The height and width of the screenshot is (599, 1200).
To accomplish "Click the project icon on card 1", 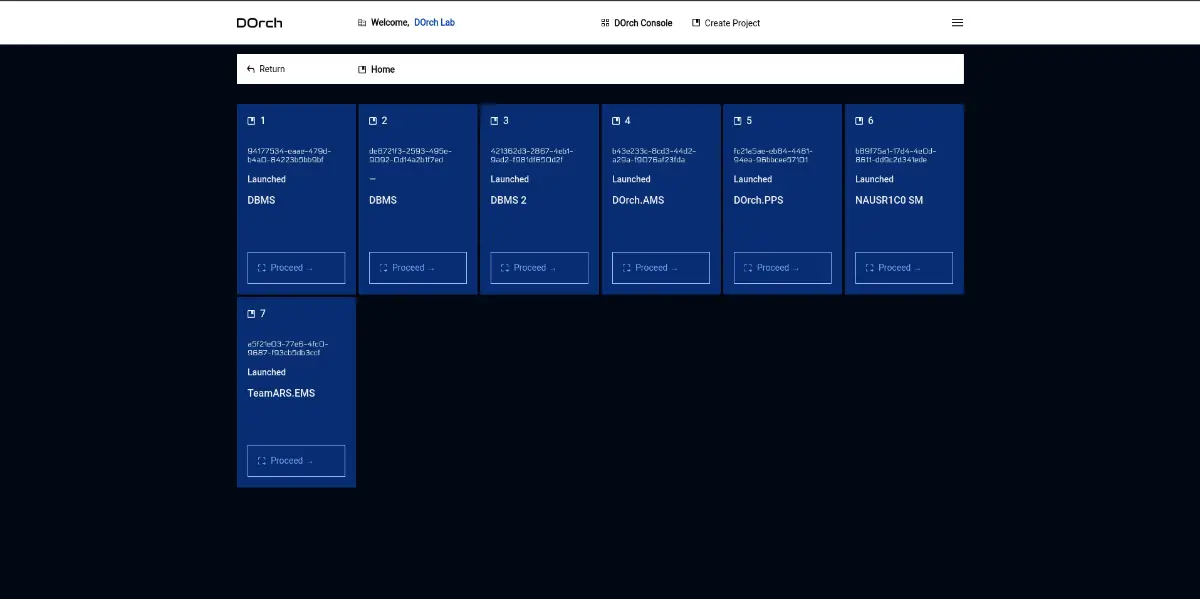I will (252, 121).
